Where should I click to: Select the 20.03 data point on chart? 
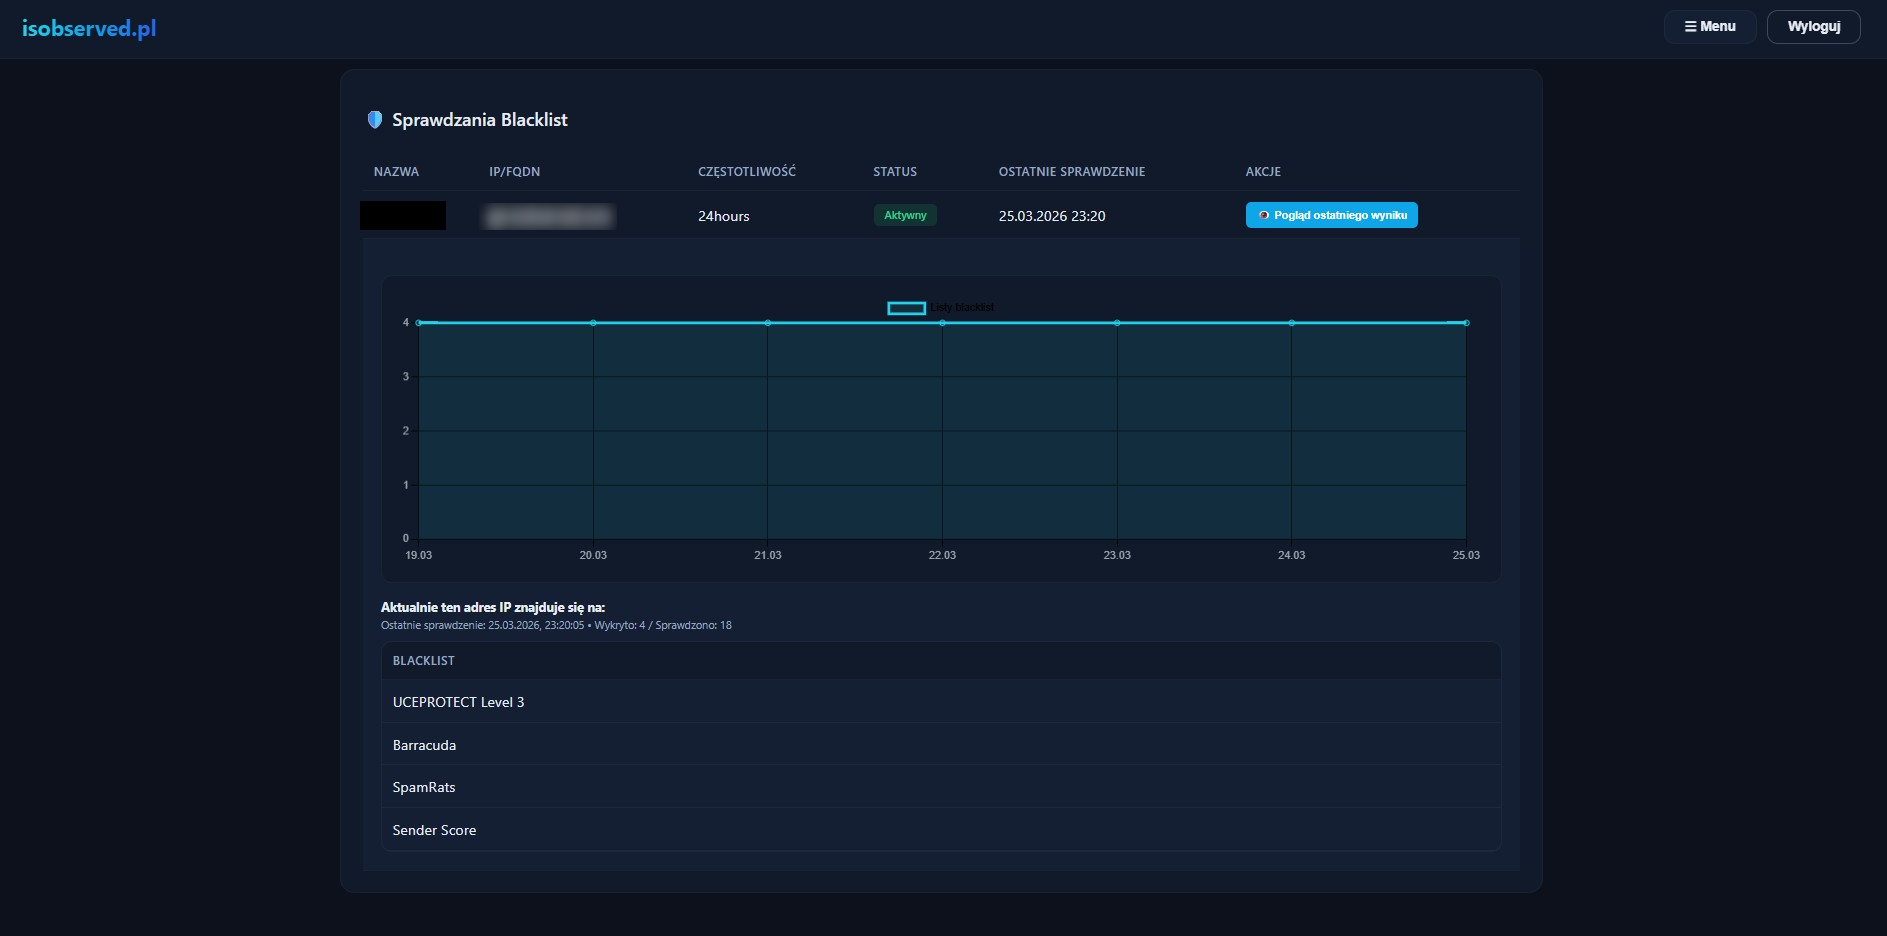click(593, 323)
